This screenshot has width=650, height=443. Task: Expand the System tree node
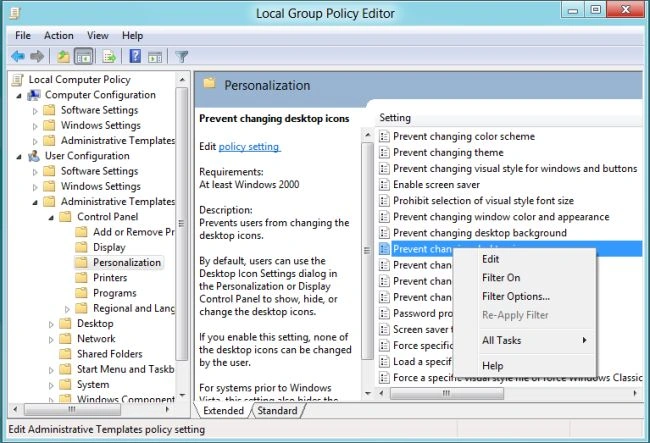51,385
